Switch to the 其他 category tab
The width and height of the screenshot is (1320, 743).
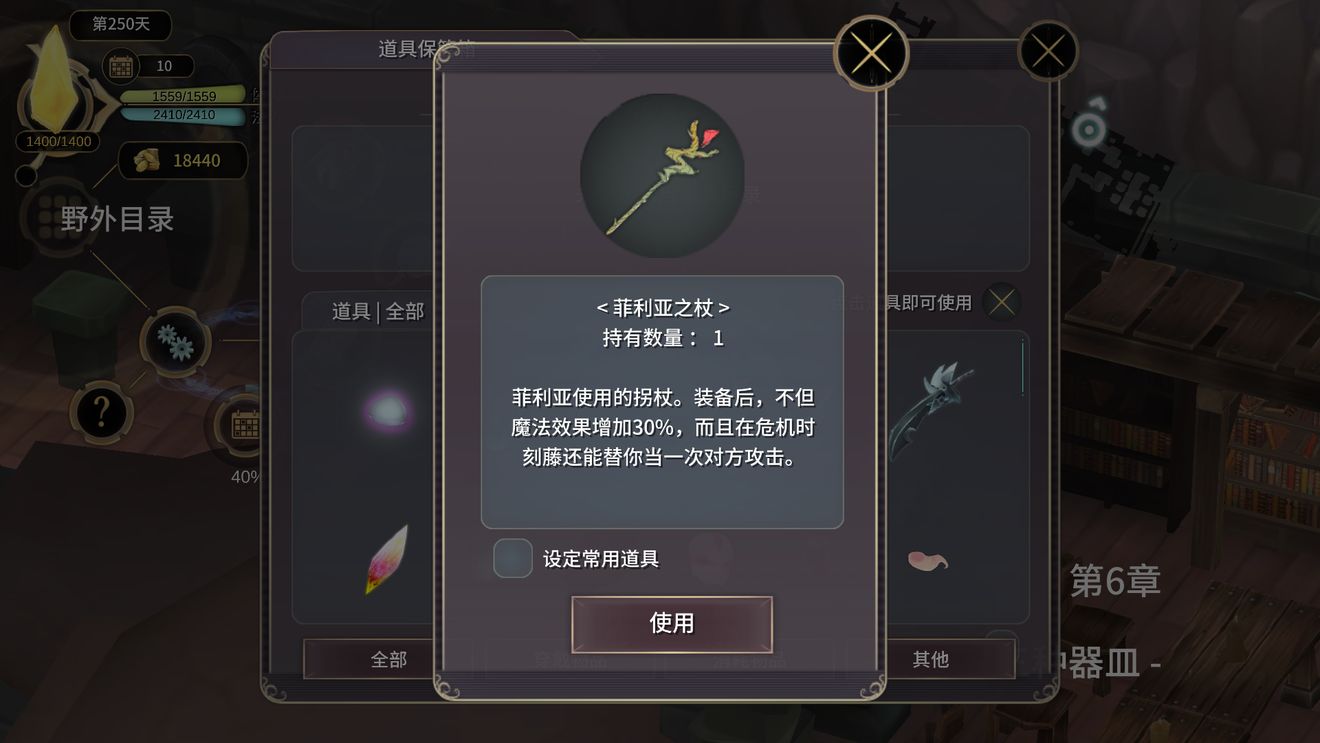point(930,659)
